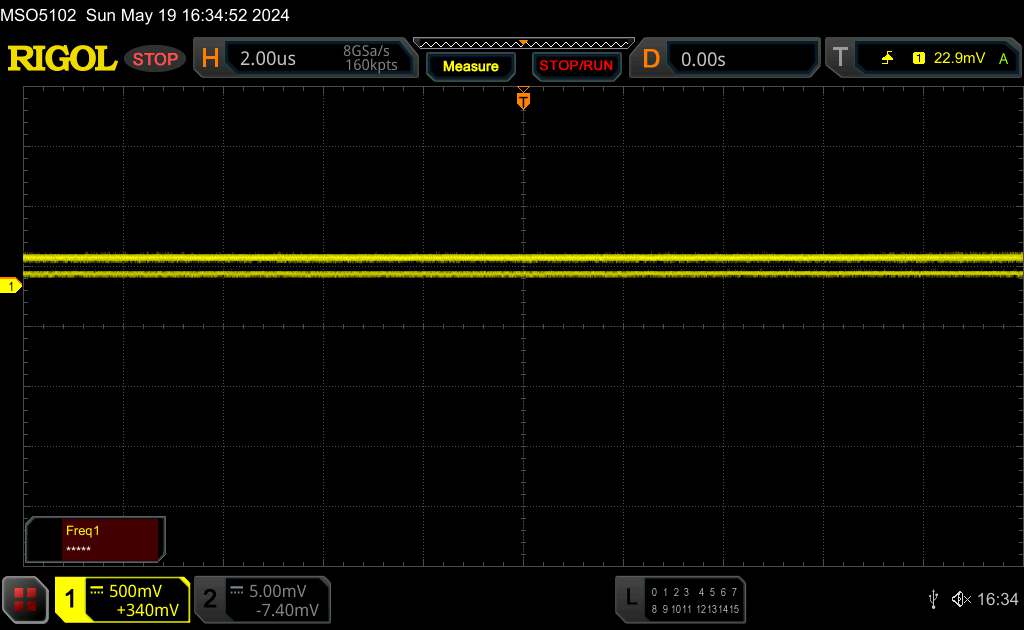The width and height of the screenshot is (1024, 630).
Task: Click channel 1 DC coupling icon
Action: click(97, 590)
